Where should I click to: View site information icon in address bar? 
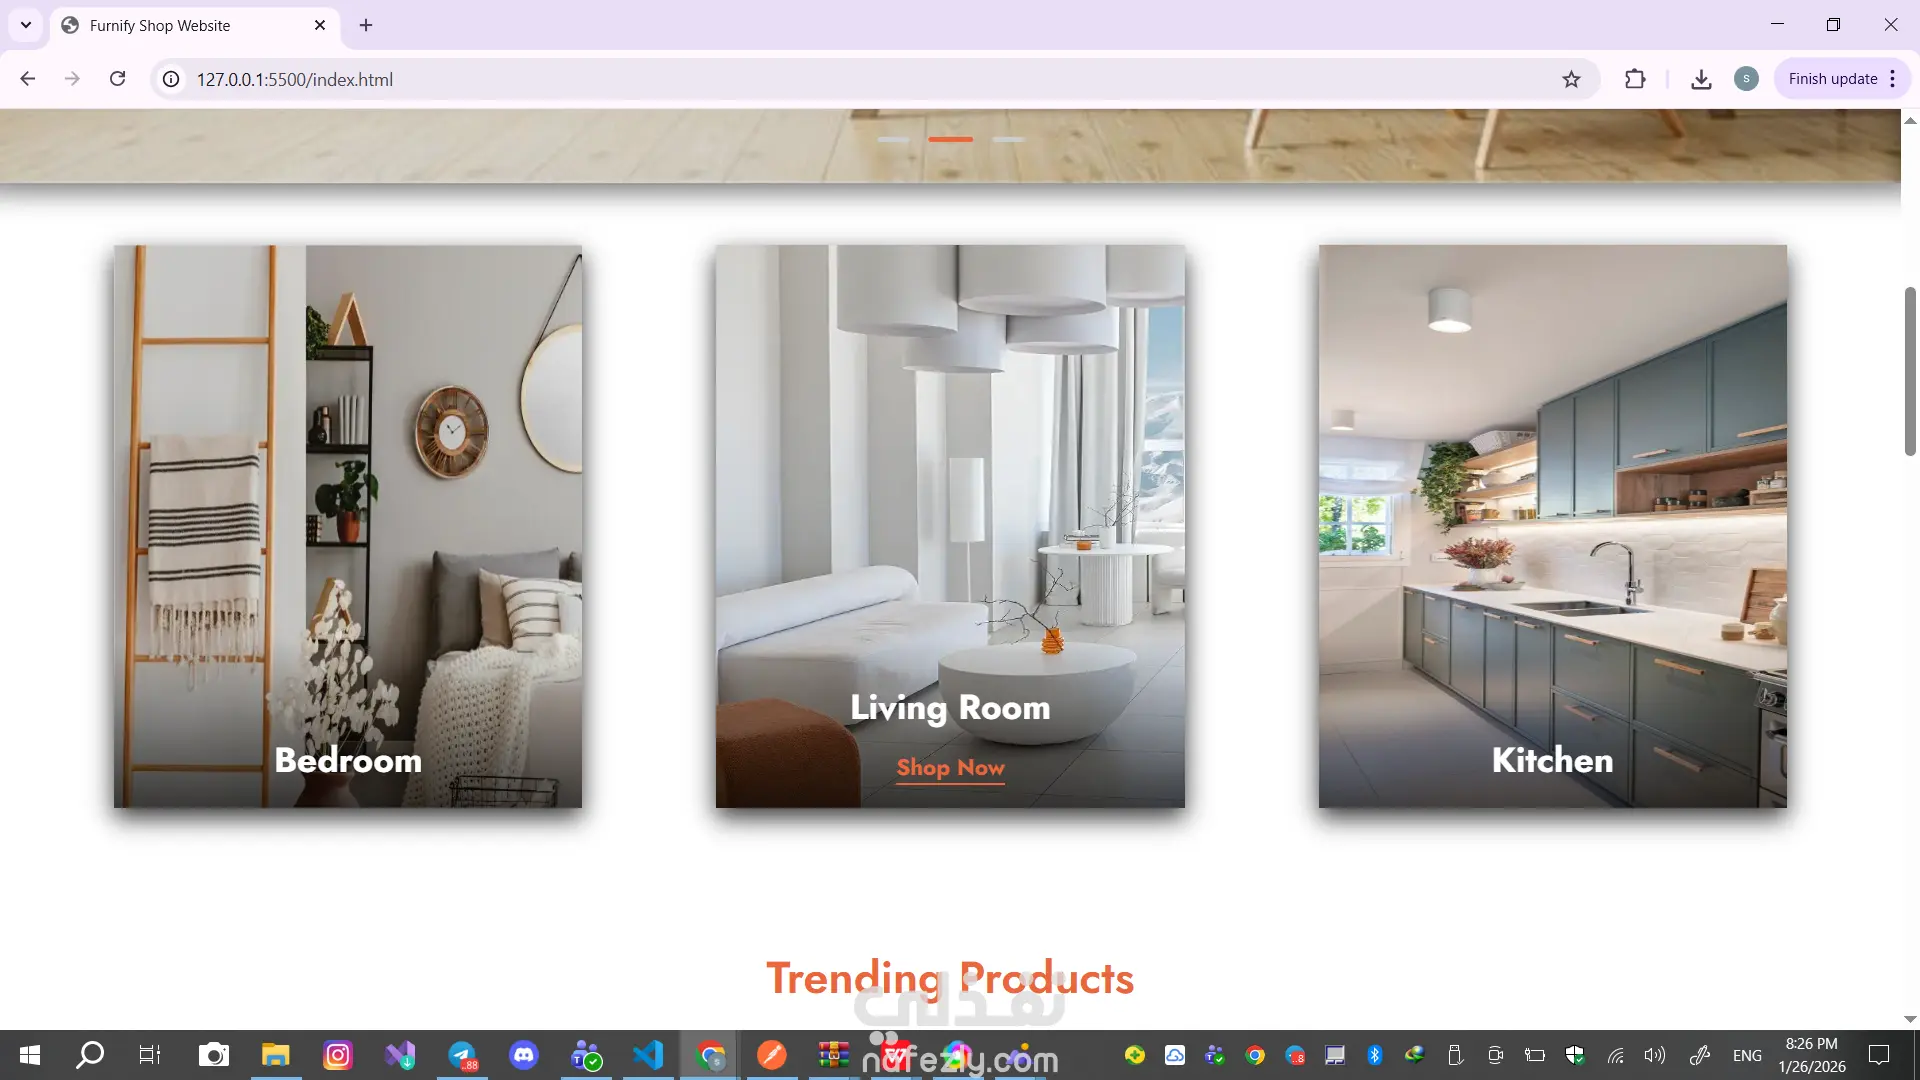(172, 79)
